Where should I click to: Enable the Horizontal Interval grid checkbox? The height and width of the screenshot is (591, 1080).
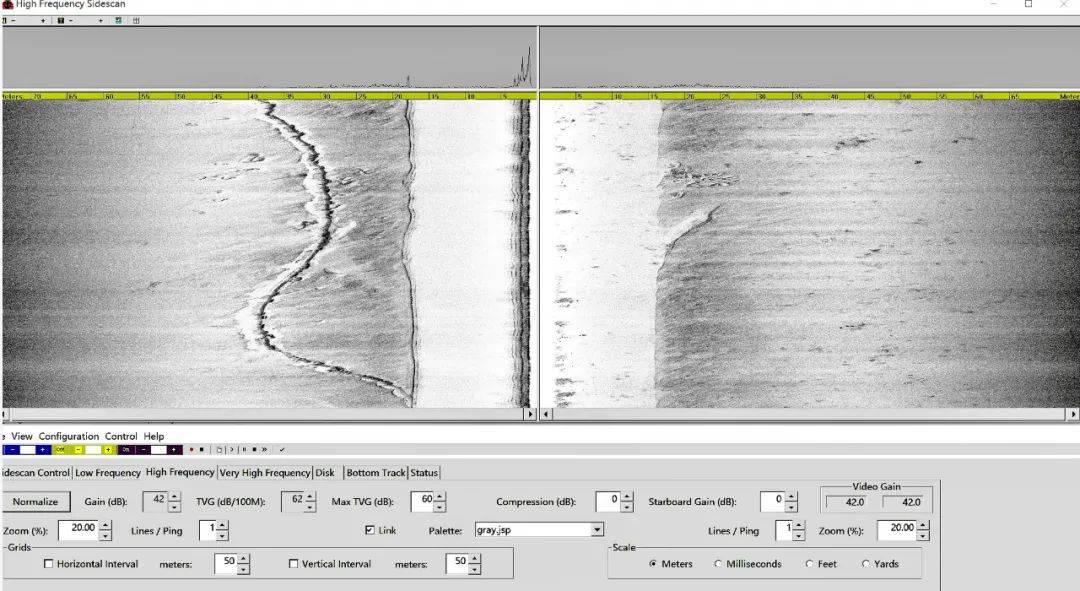point(49,564)
